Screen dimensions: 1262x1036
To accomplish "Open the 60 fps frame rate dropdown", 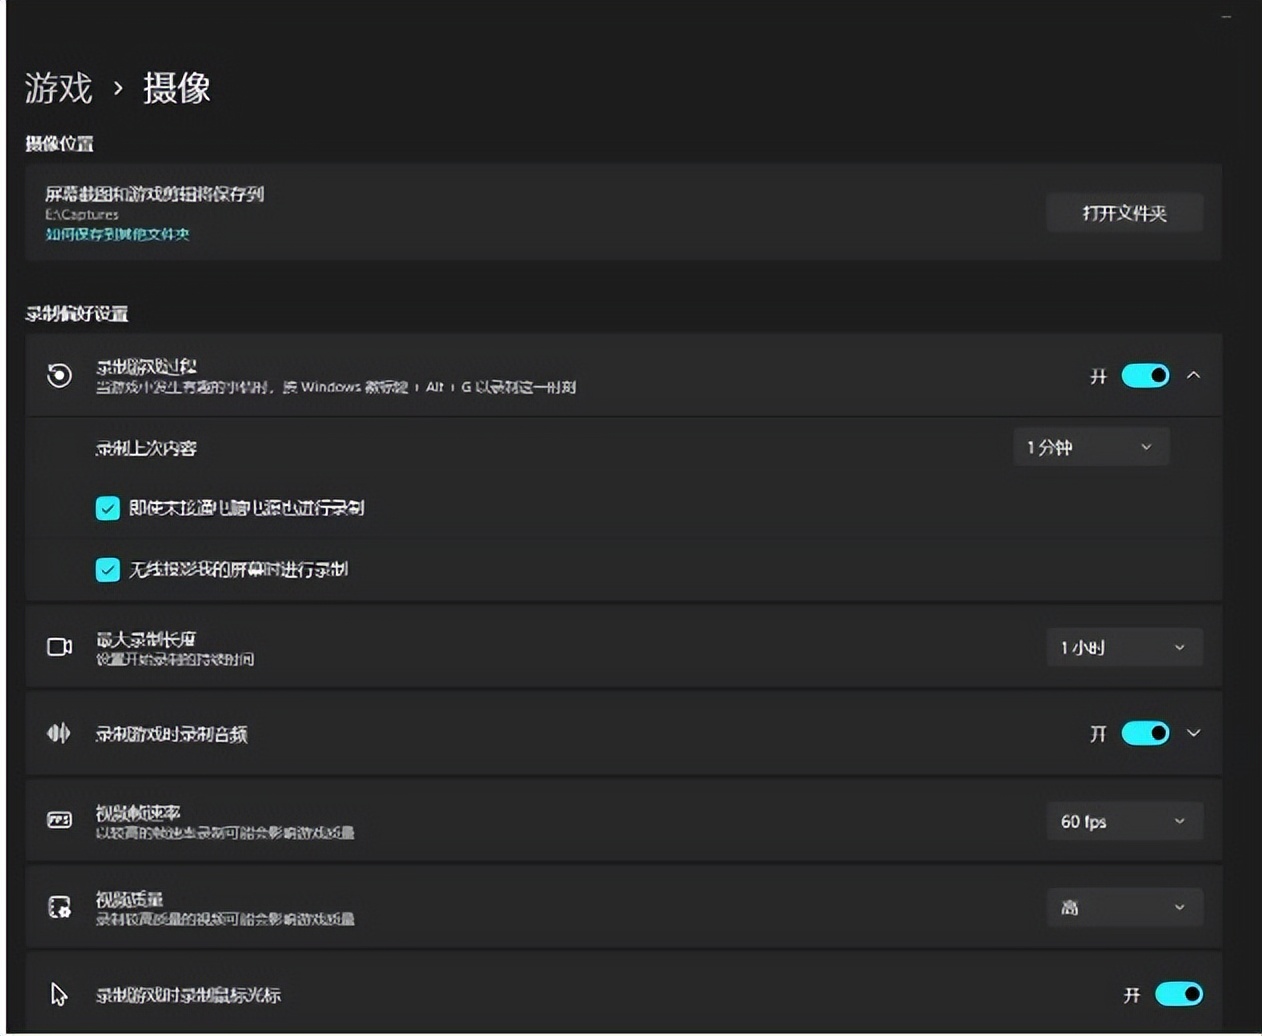I will coord(1124,820).
